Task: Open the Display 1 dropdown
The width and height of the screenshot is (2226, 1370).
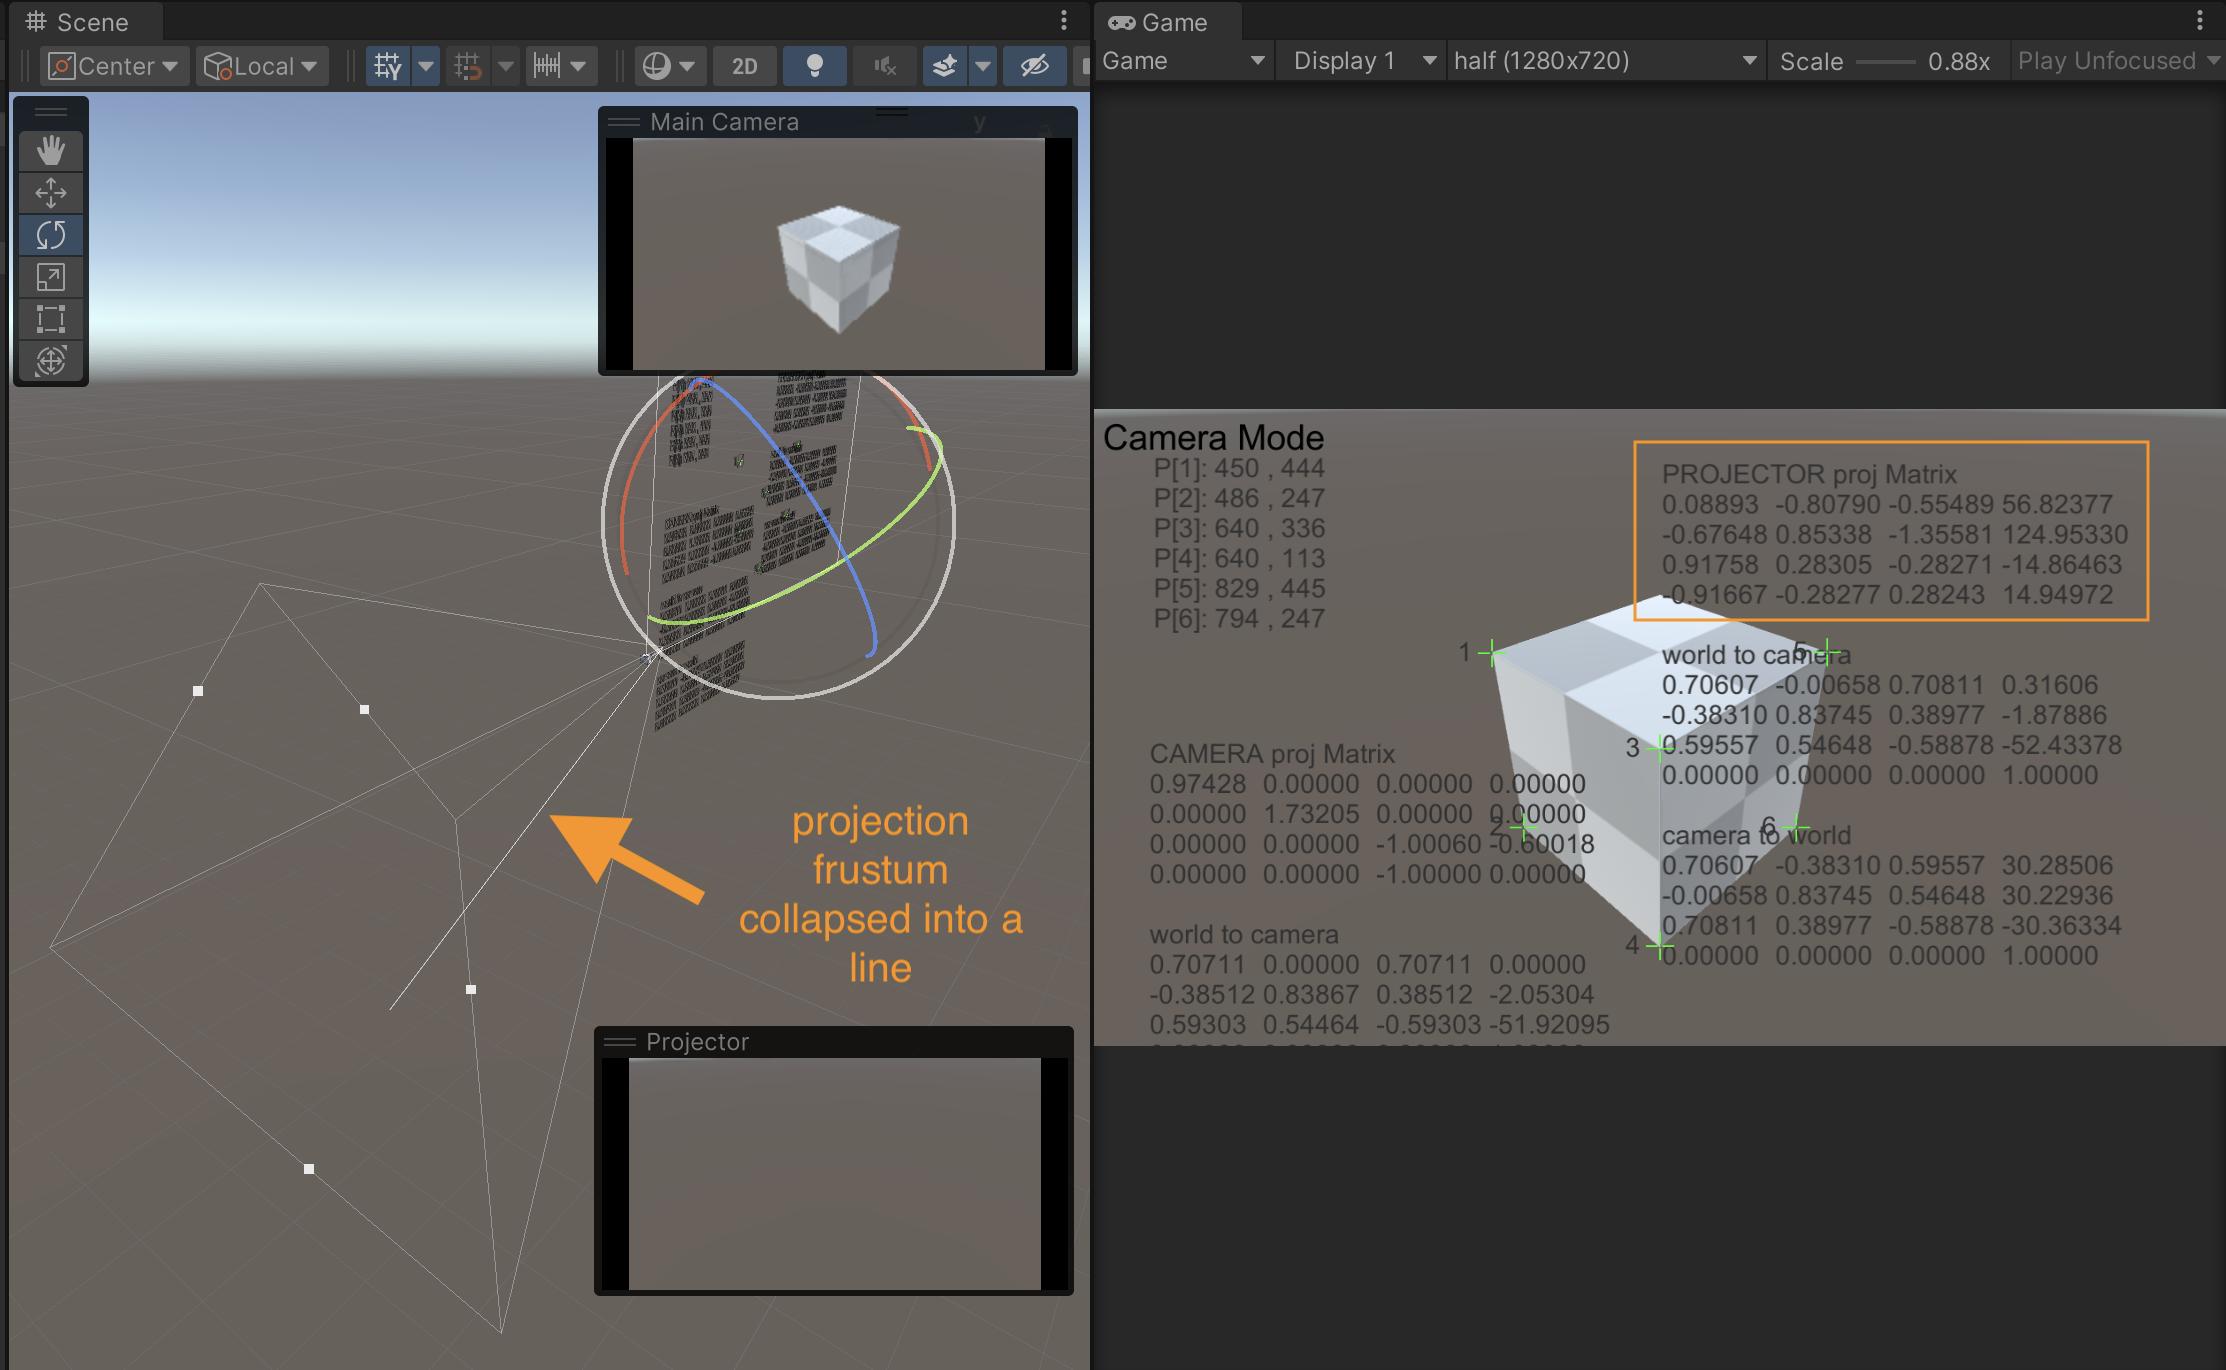Action: [x=1364, y=61]
